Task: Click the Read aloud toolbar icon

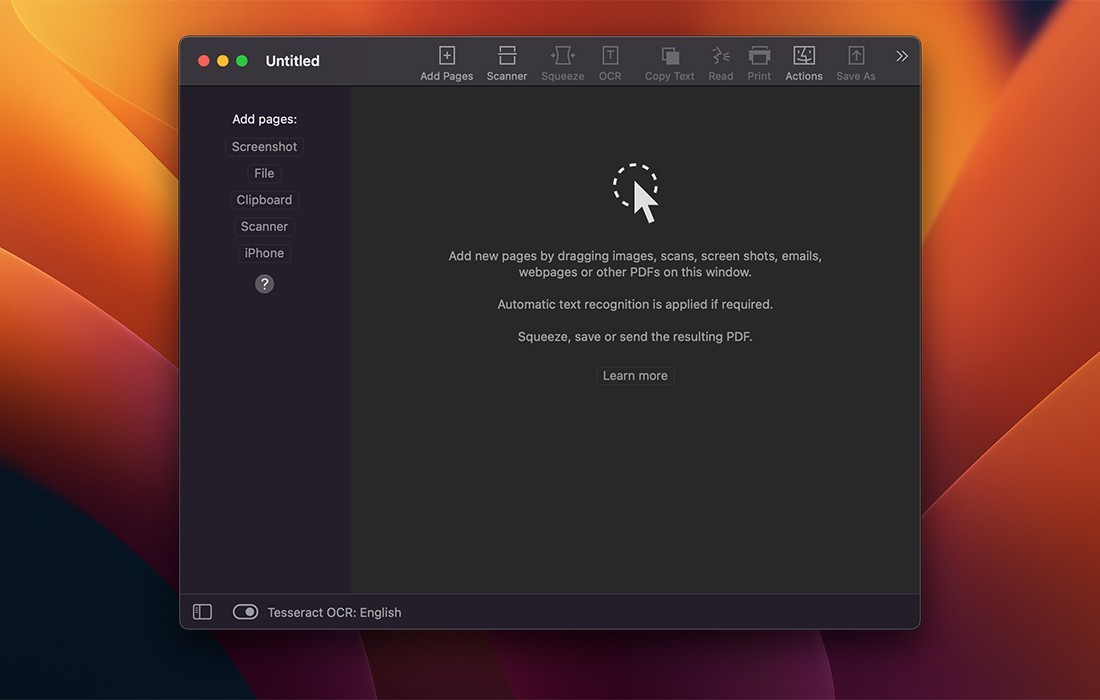Action: (720, 57)
